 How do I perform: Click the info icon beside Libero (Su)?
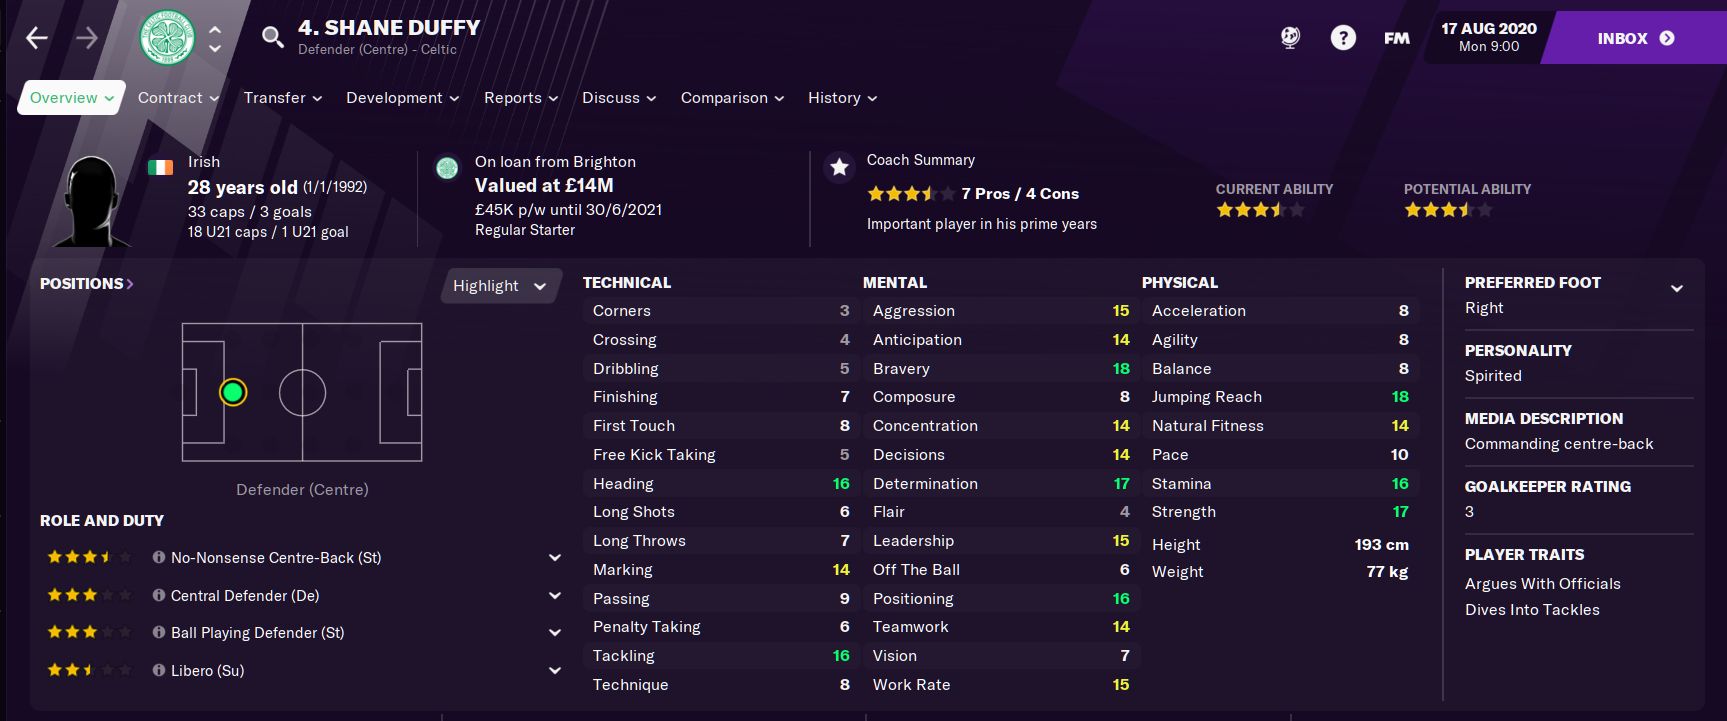158,670
